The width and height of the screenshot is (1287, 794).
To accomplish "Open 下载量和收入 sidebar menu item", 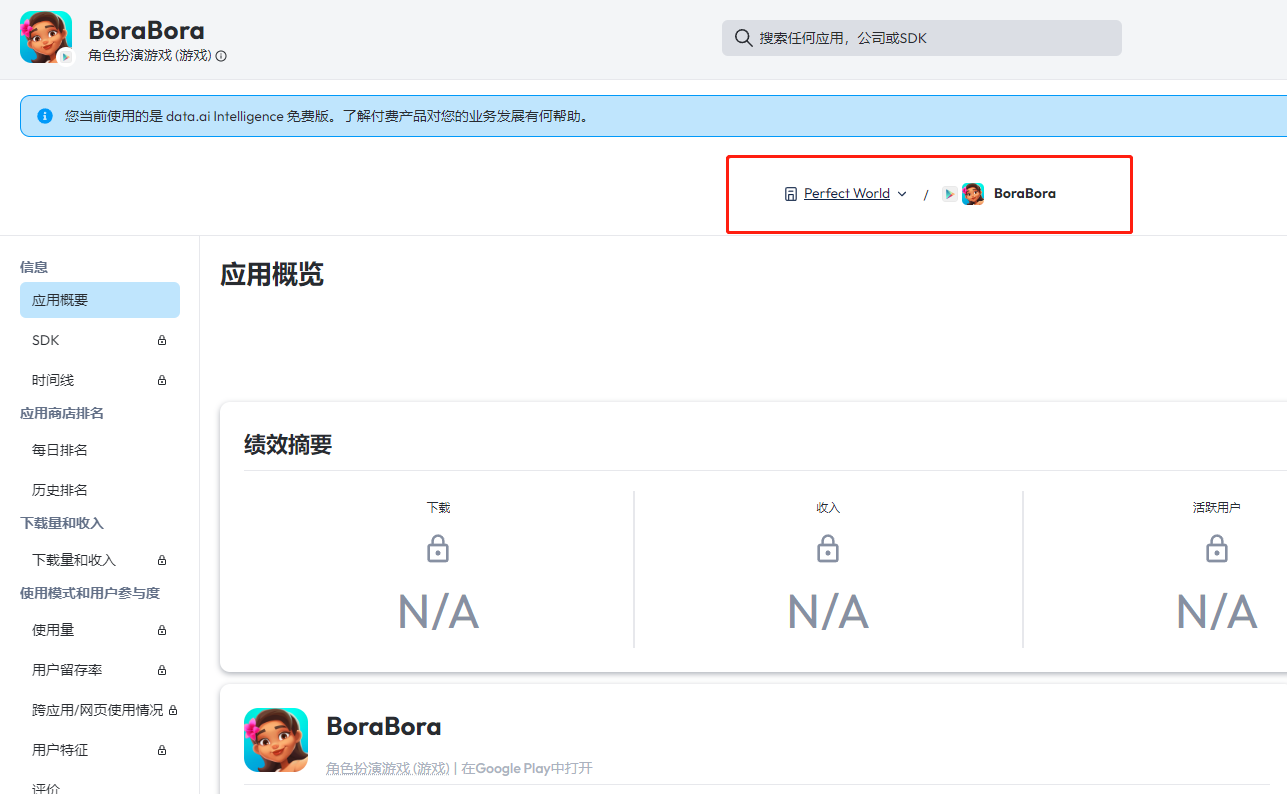I will tap(100, 560).
